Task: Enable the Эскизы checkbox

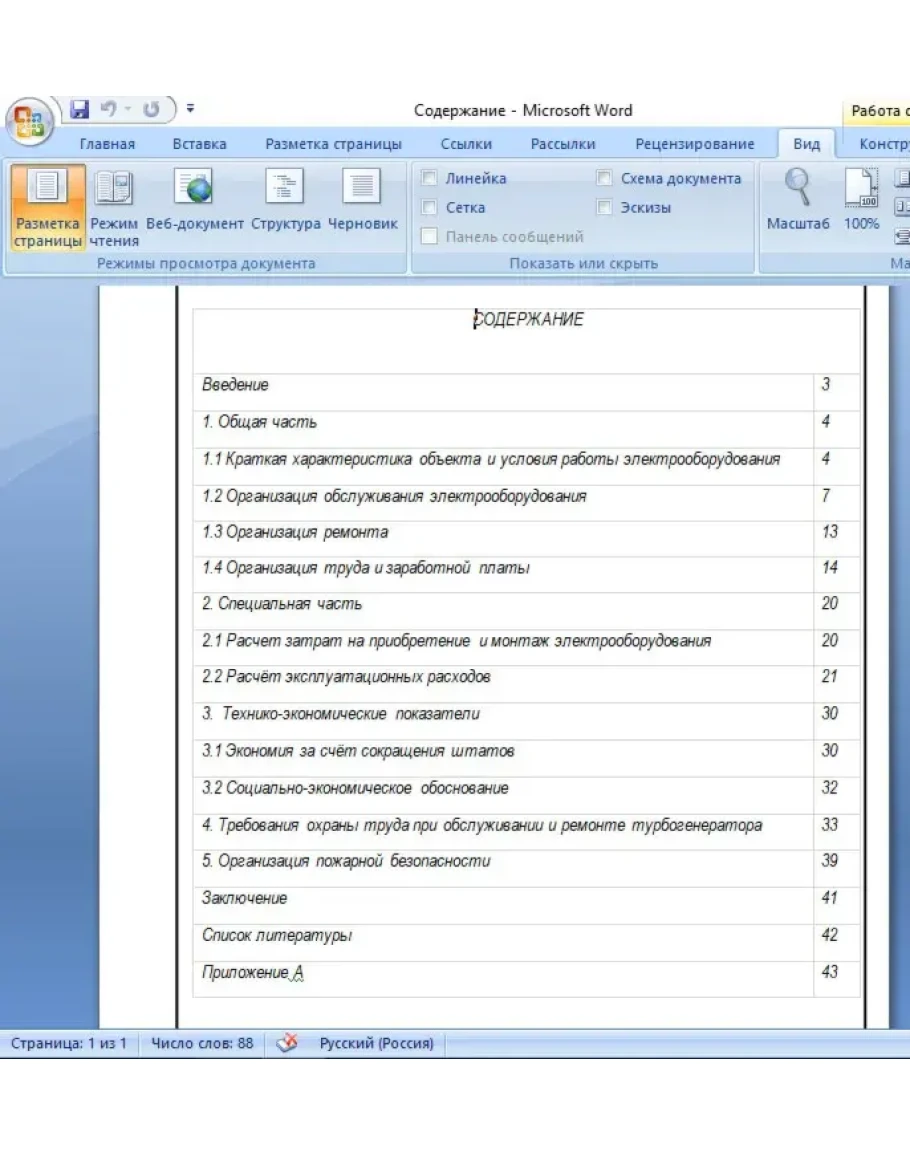Action: tap(604, 208)
